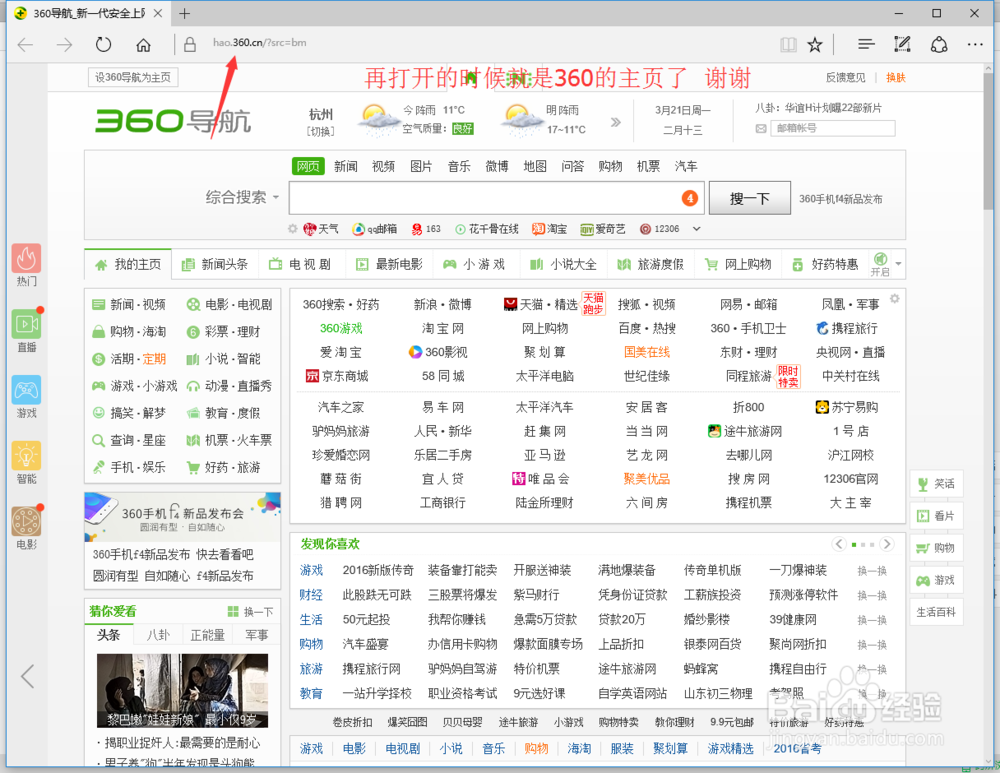Click 换一换 on 游戏 row

tap(872, 571)
